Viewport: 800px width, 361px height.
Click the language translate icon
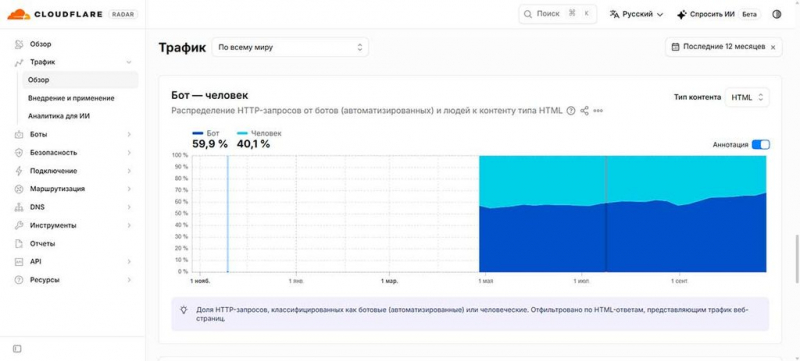pos(614,14)
